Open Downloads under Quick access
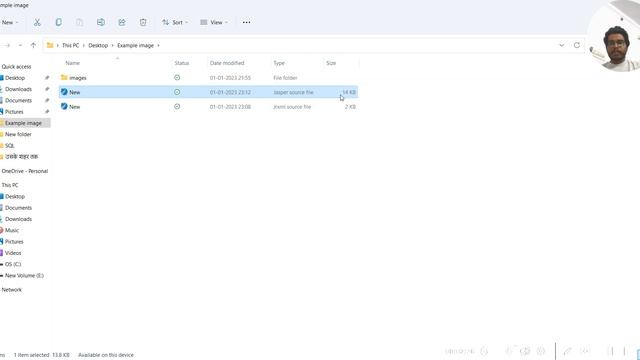The image size is (640, 360). tap(18, 89)
